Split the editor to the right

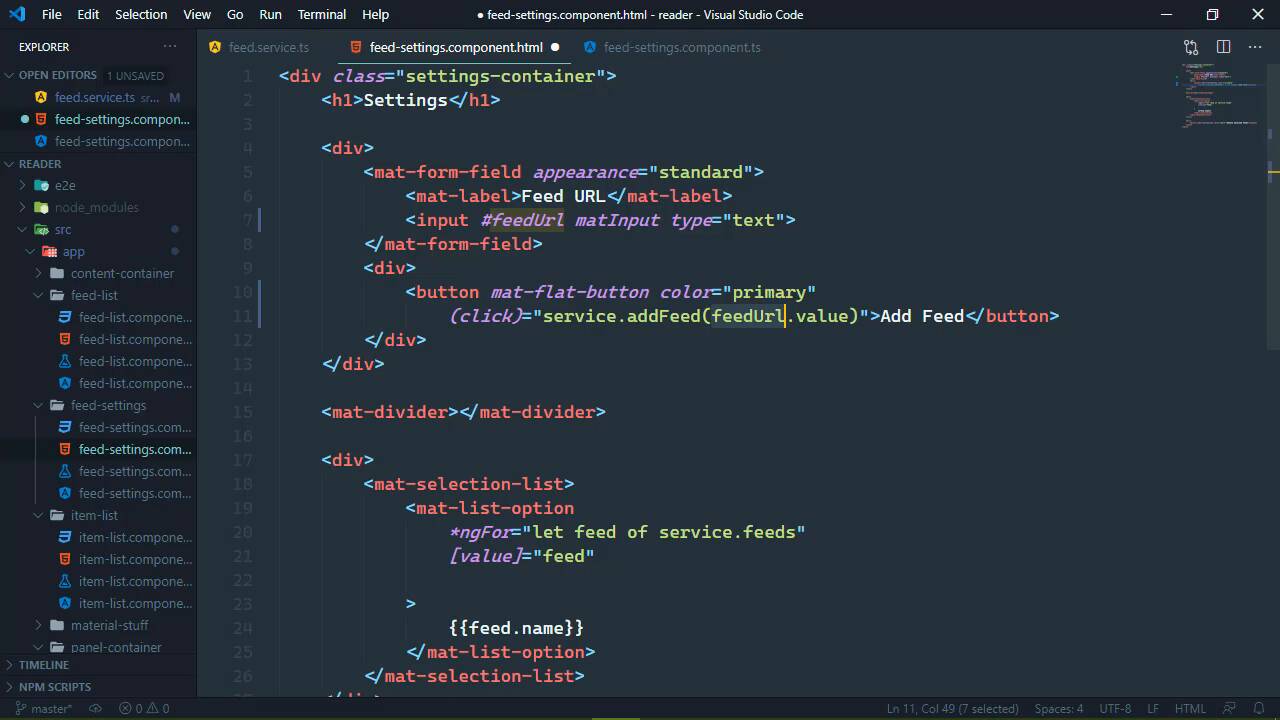[x=1223, y=47]
